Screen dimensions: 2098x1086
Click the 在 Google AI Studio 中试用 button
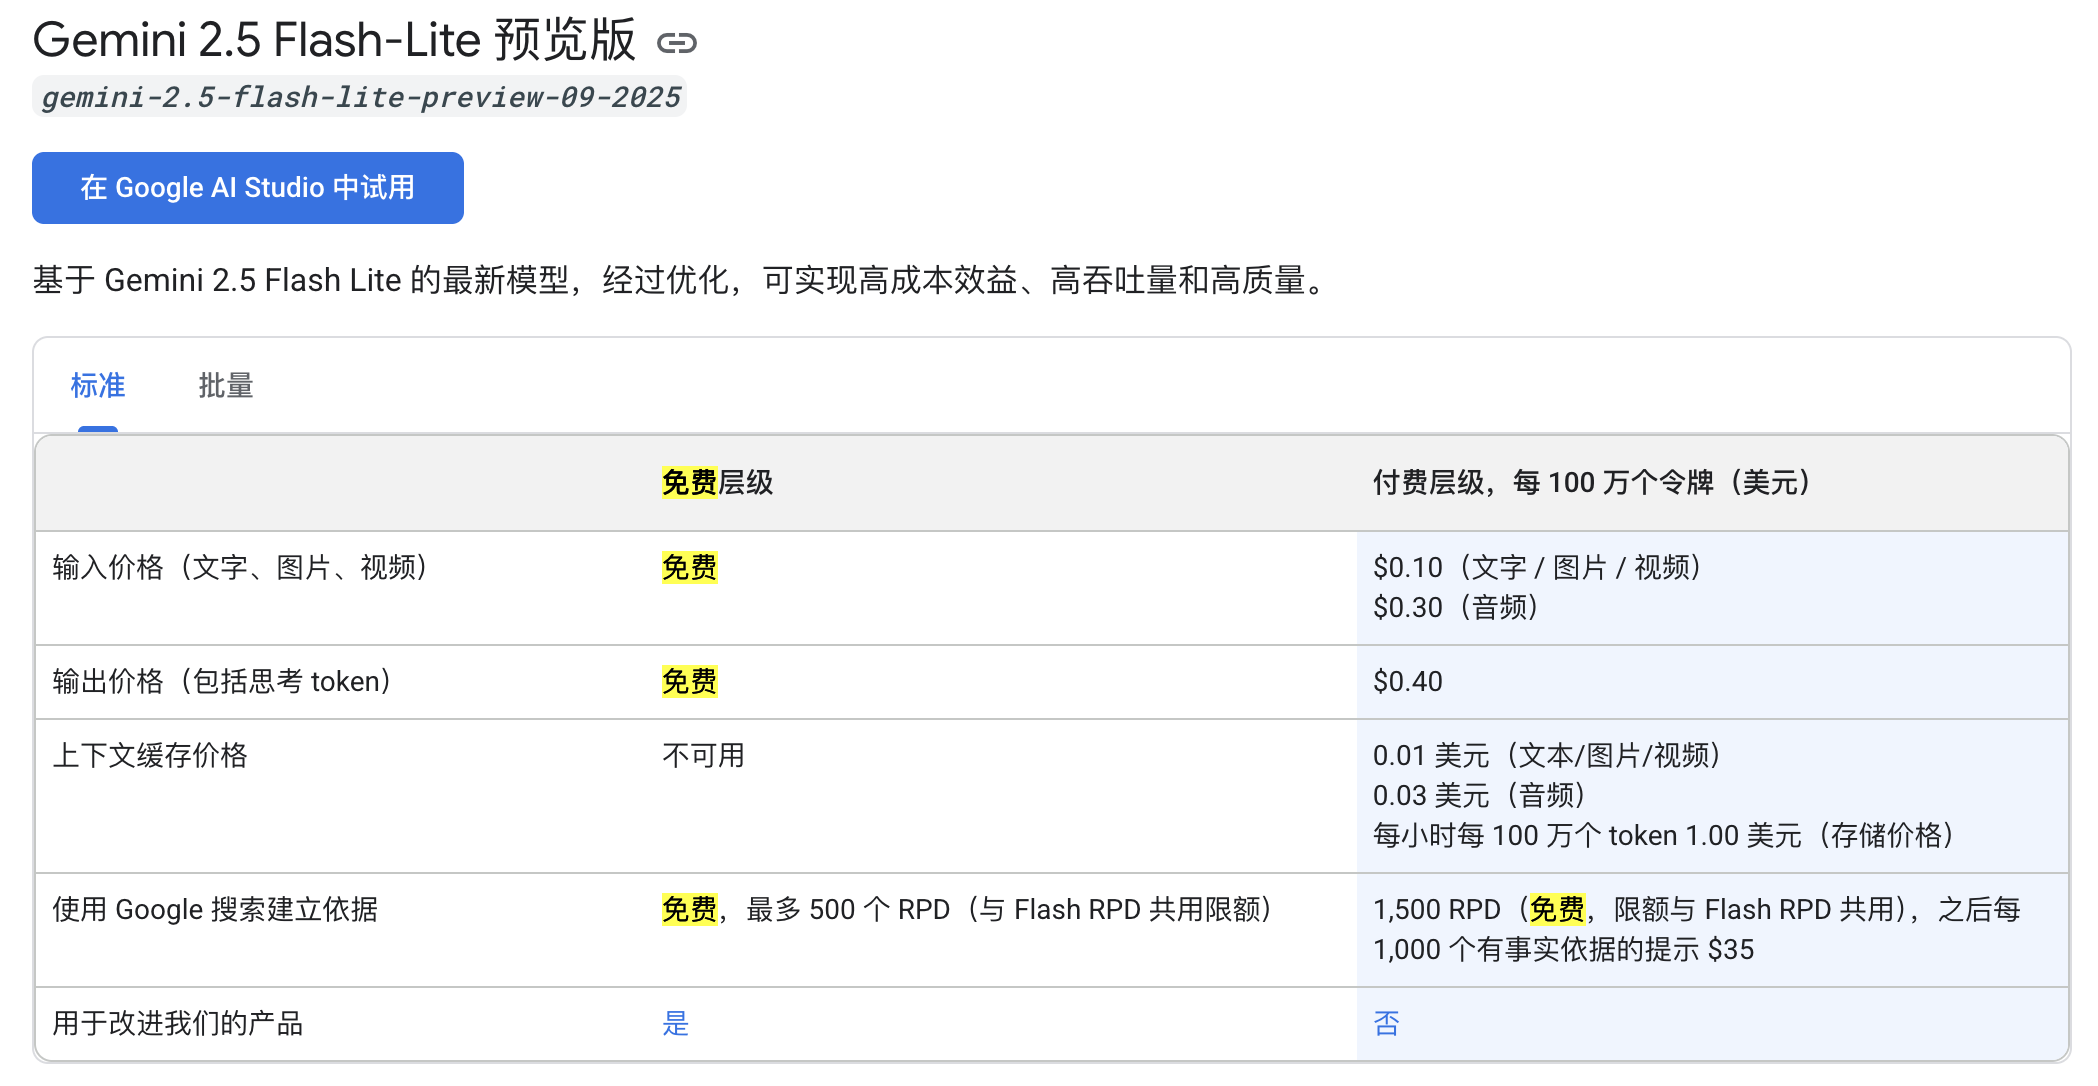(248, 188)
